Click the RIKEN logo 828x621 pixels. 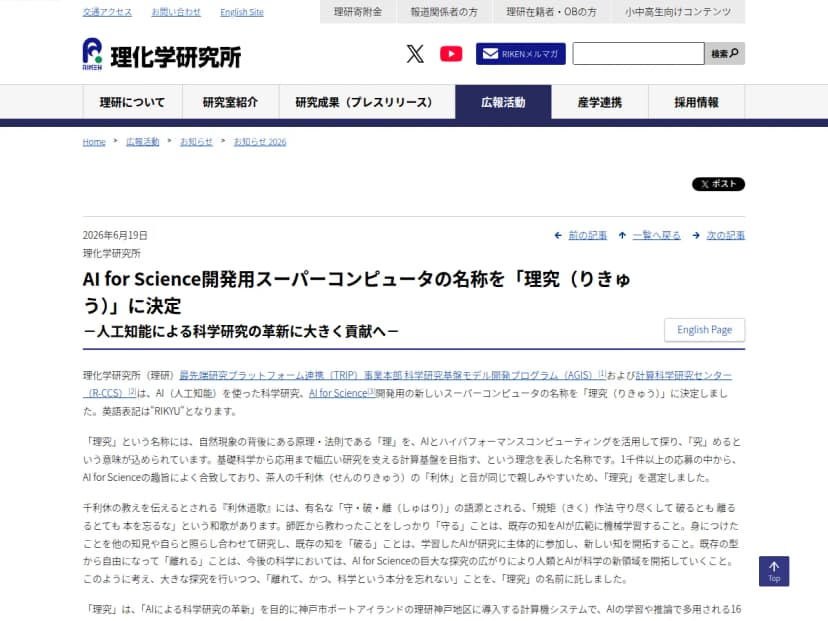[x=161, y=54]
